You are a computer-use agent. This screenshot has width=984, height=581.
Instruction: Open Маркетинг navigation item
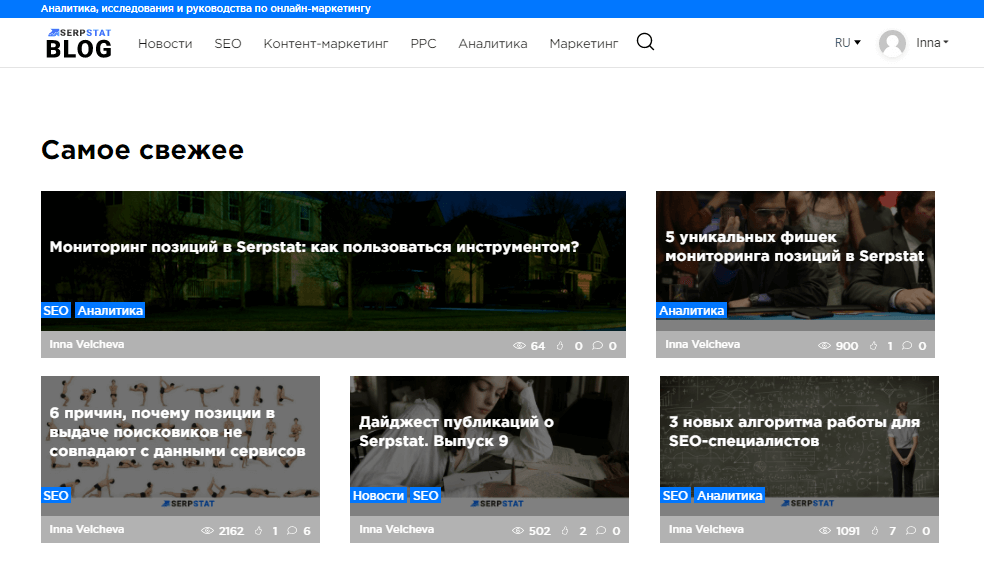[584, 43]
